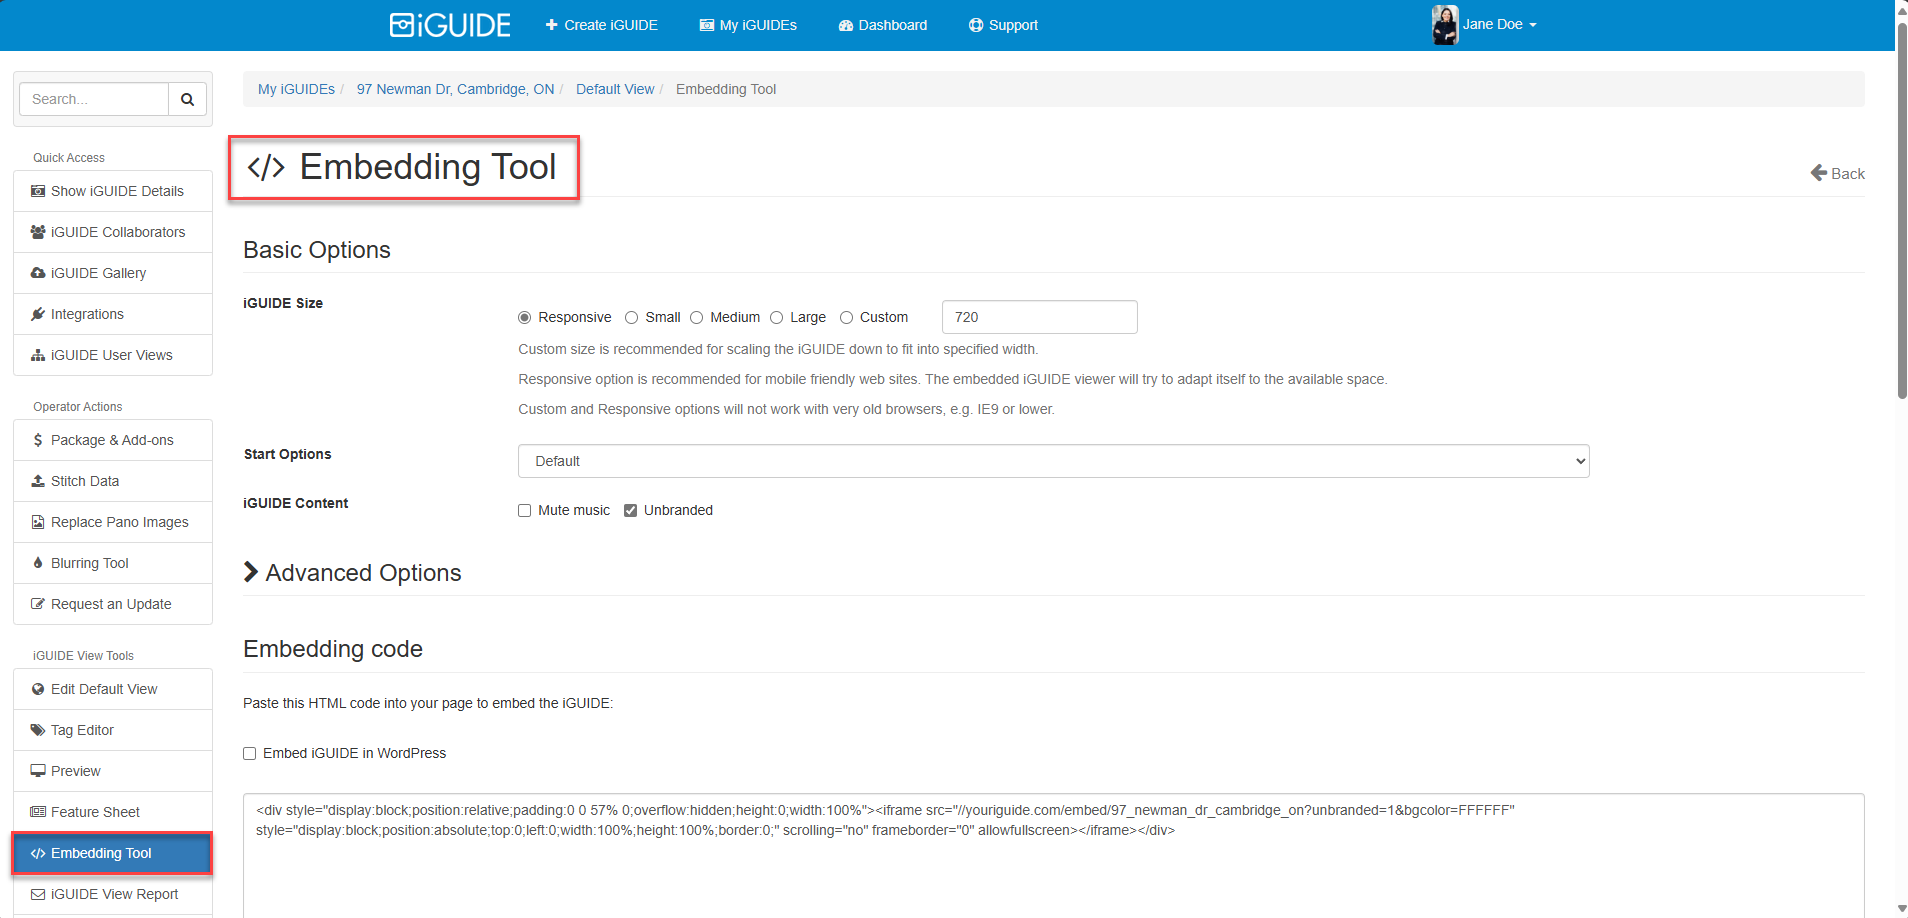Check Embed iGUIDE in WordPress
Image resolution: width=1908 pixels, height=918 pixels.
(249, 753)
